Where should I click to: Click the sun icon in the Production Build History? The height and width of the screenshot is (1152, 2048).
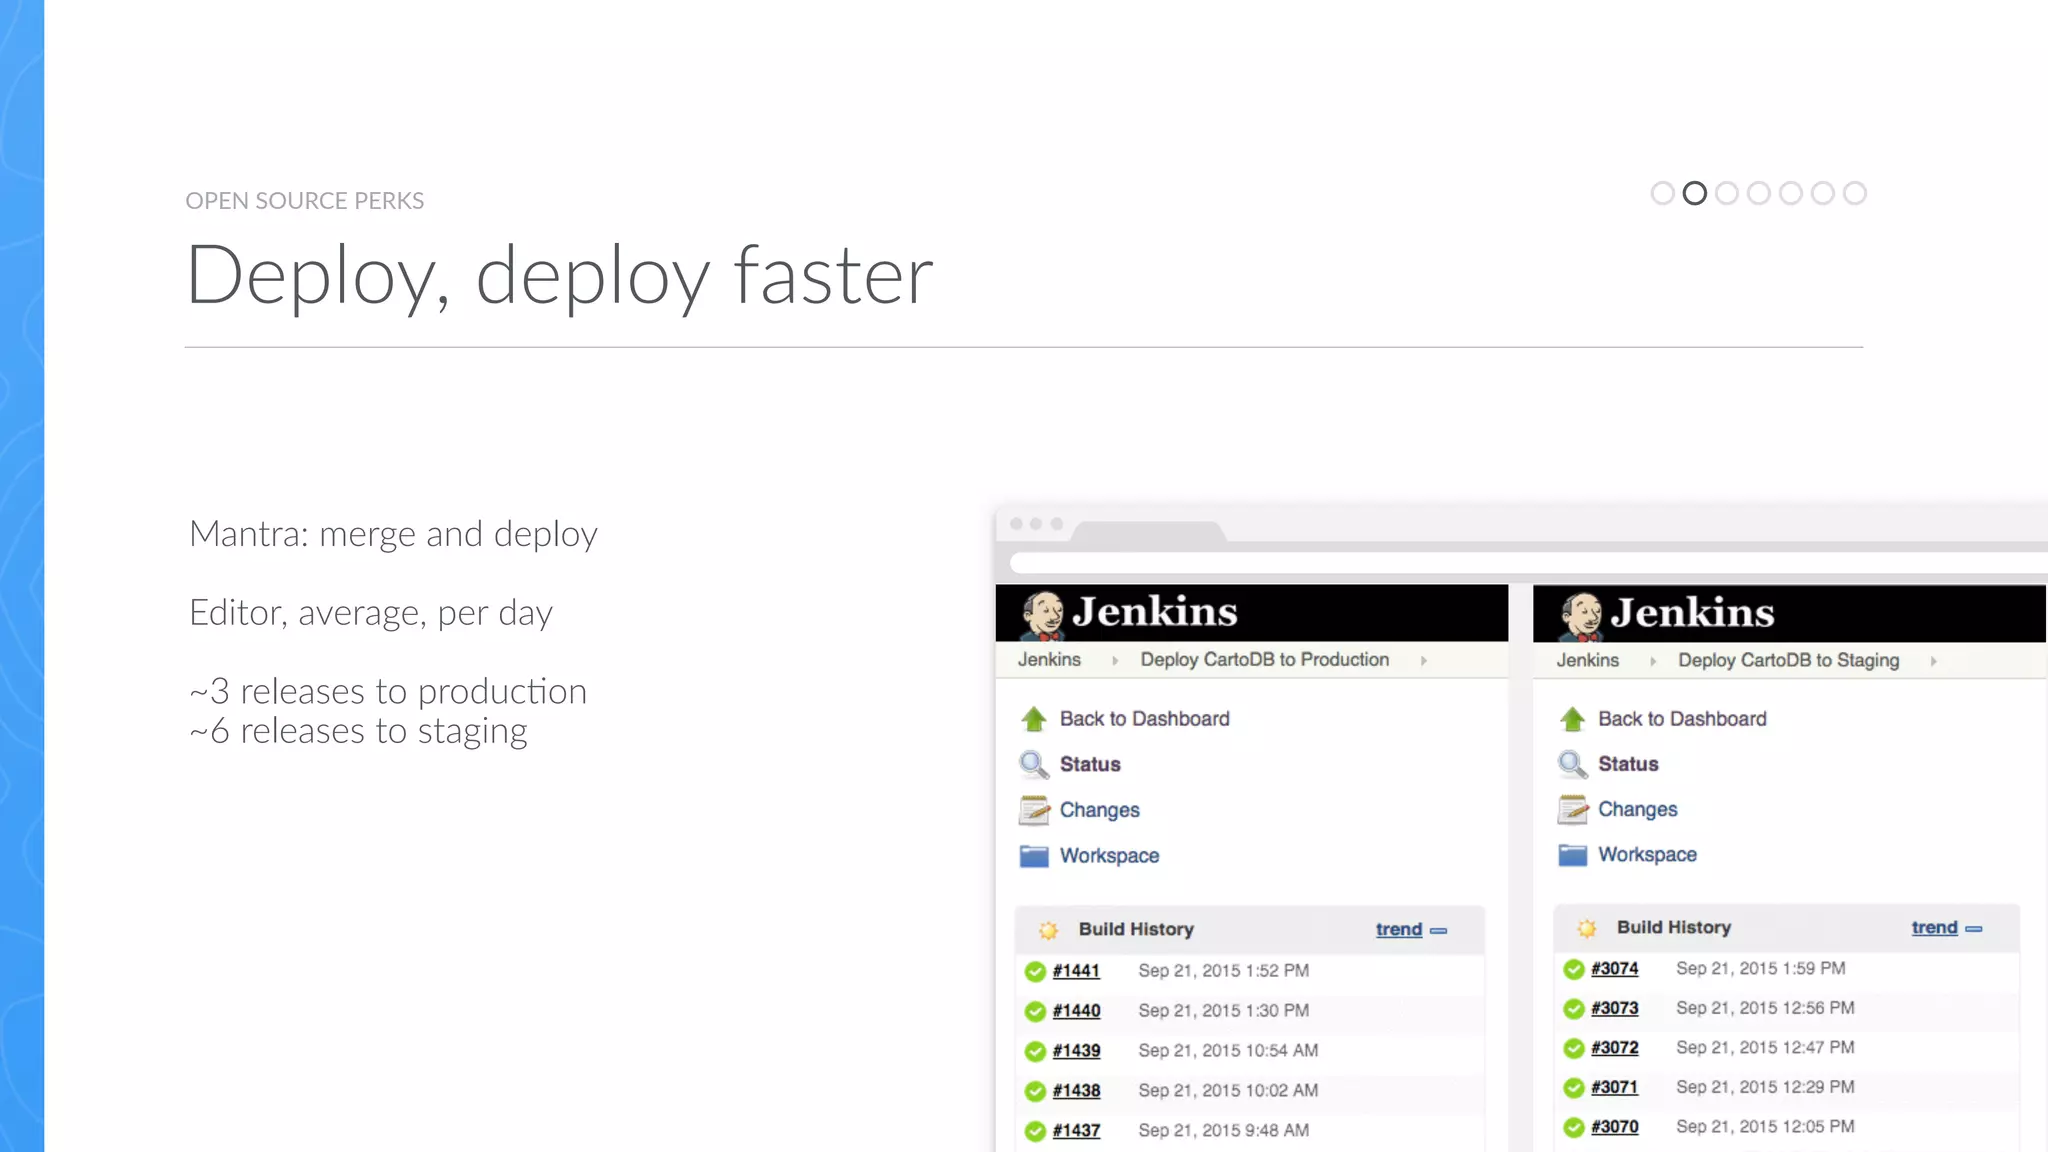[1048, 930]
